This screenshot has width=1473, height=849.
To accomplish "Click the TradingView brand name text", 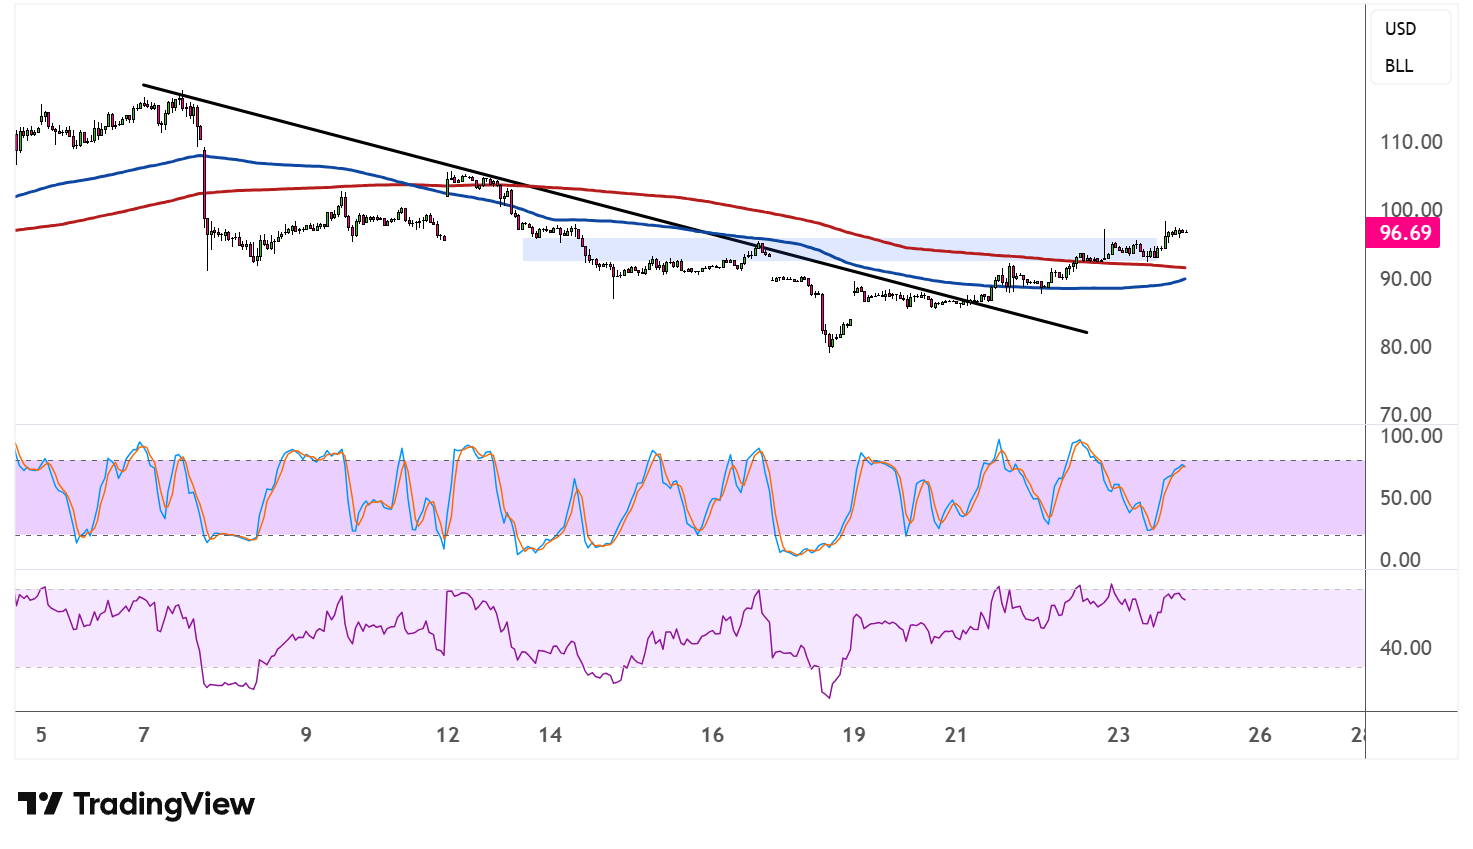I will [164, 804].
